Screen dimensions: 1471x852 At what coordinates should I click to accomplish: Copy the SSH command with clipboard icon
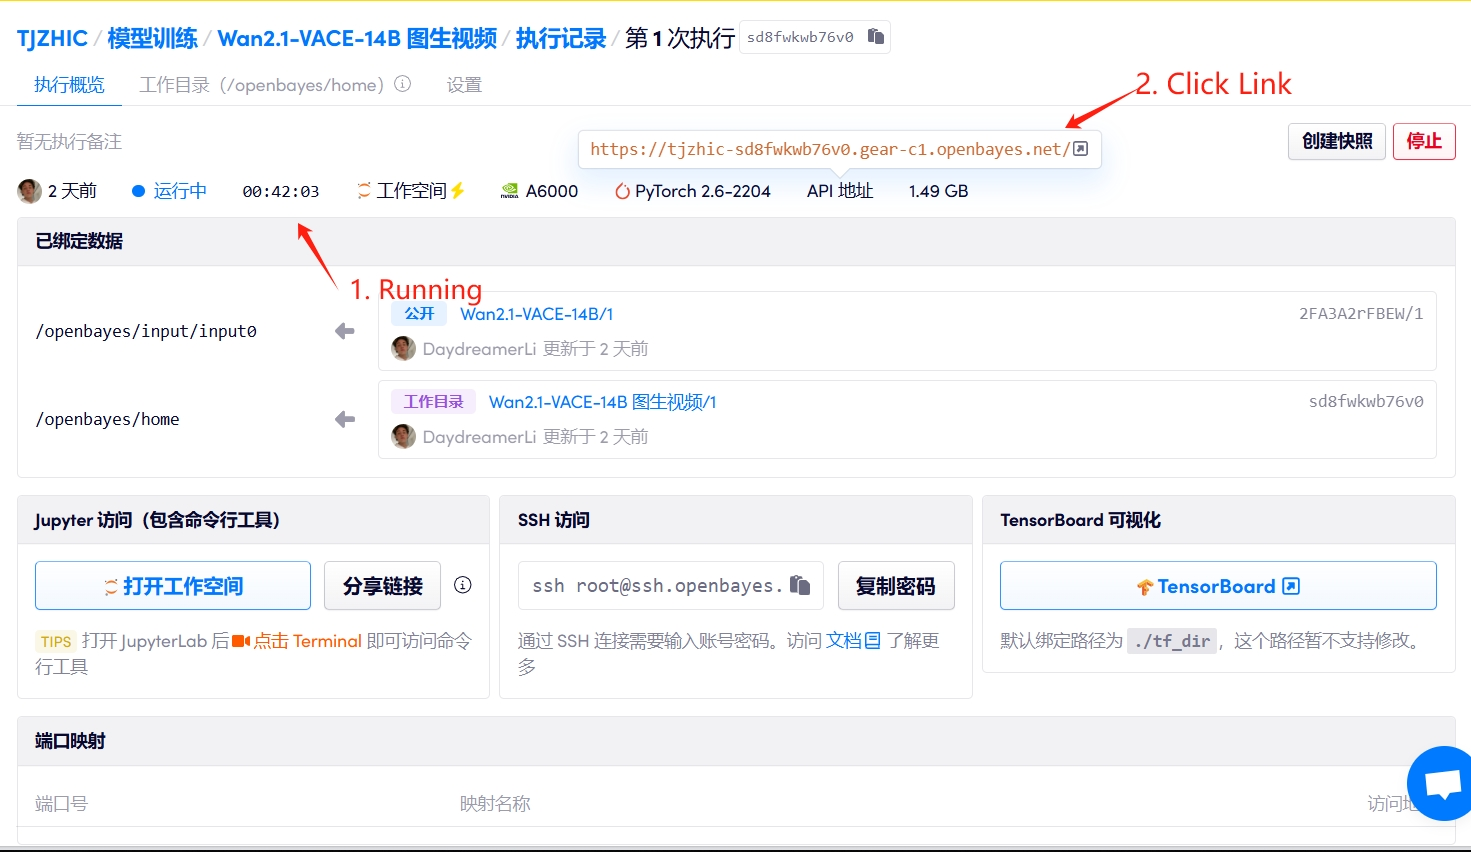pyautogui.click(x=799, y=585)
